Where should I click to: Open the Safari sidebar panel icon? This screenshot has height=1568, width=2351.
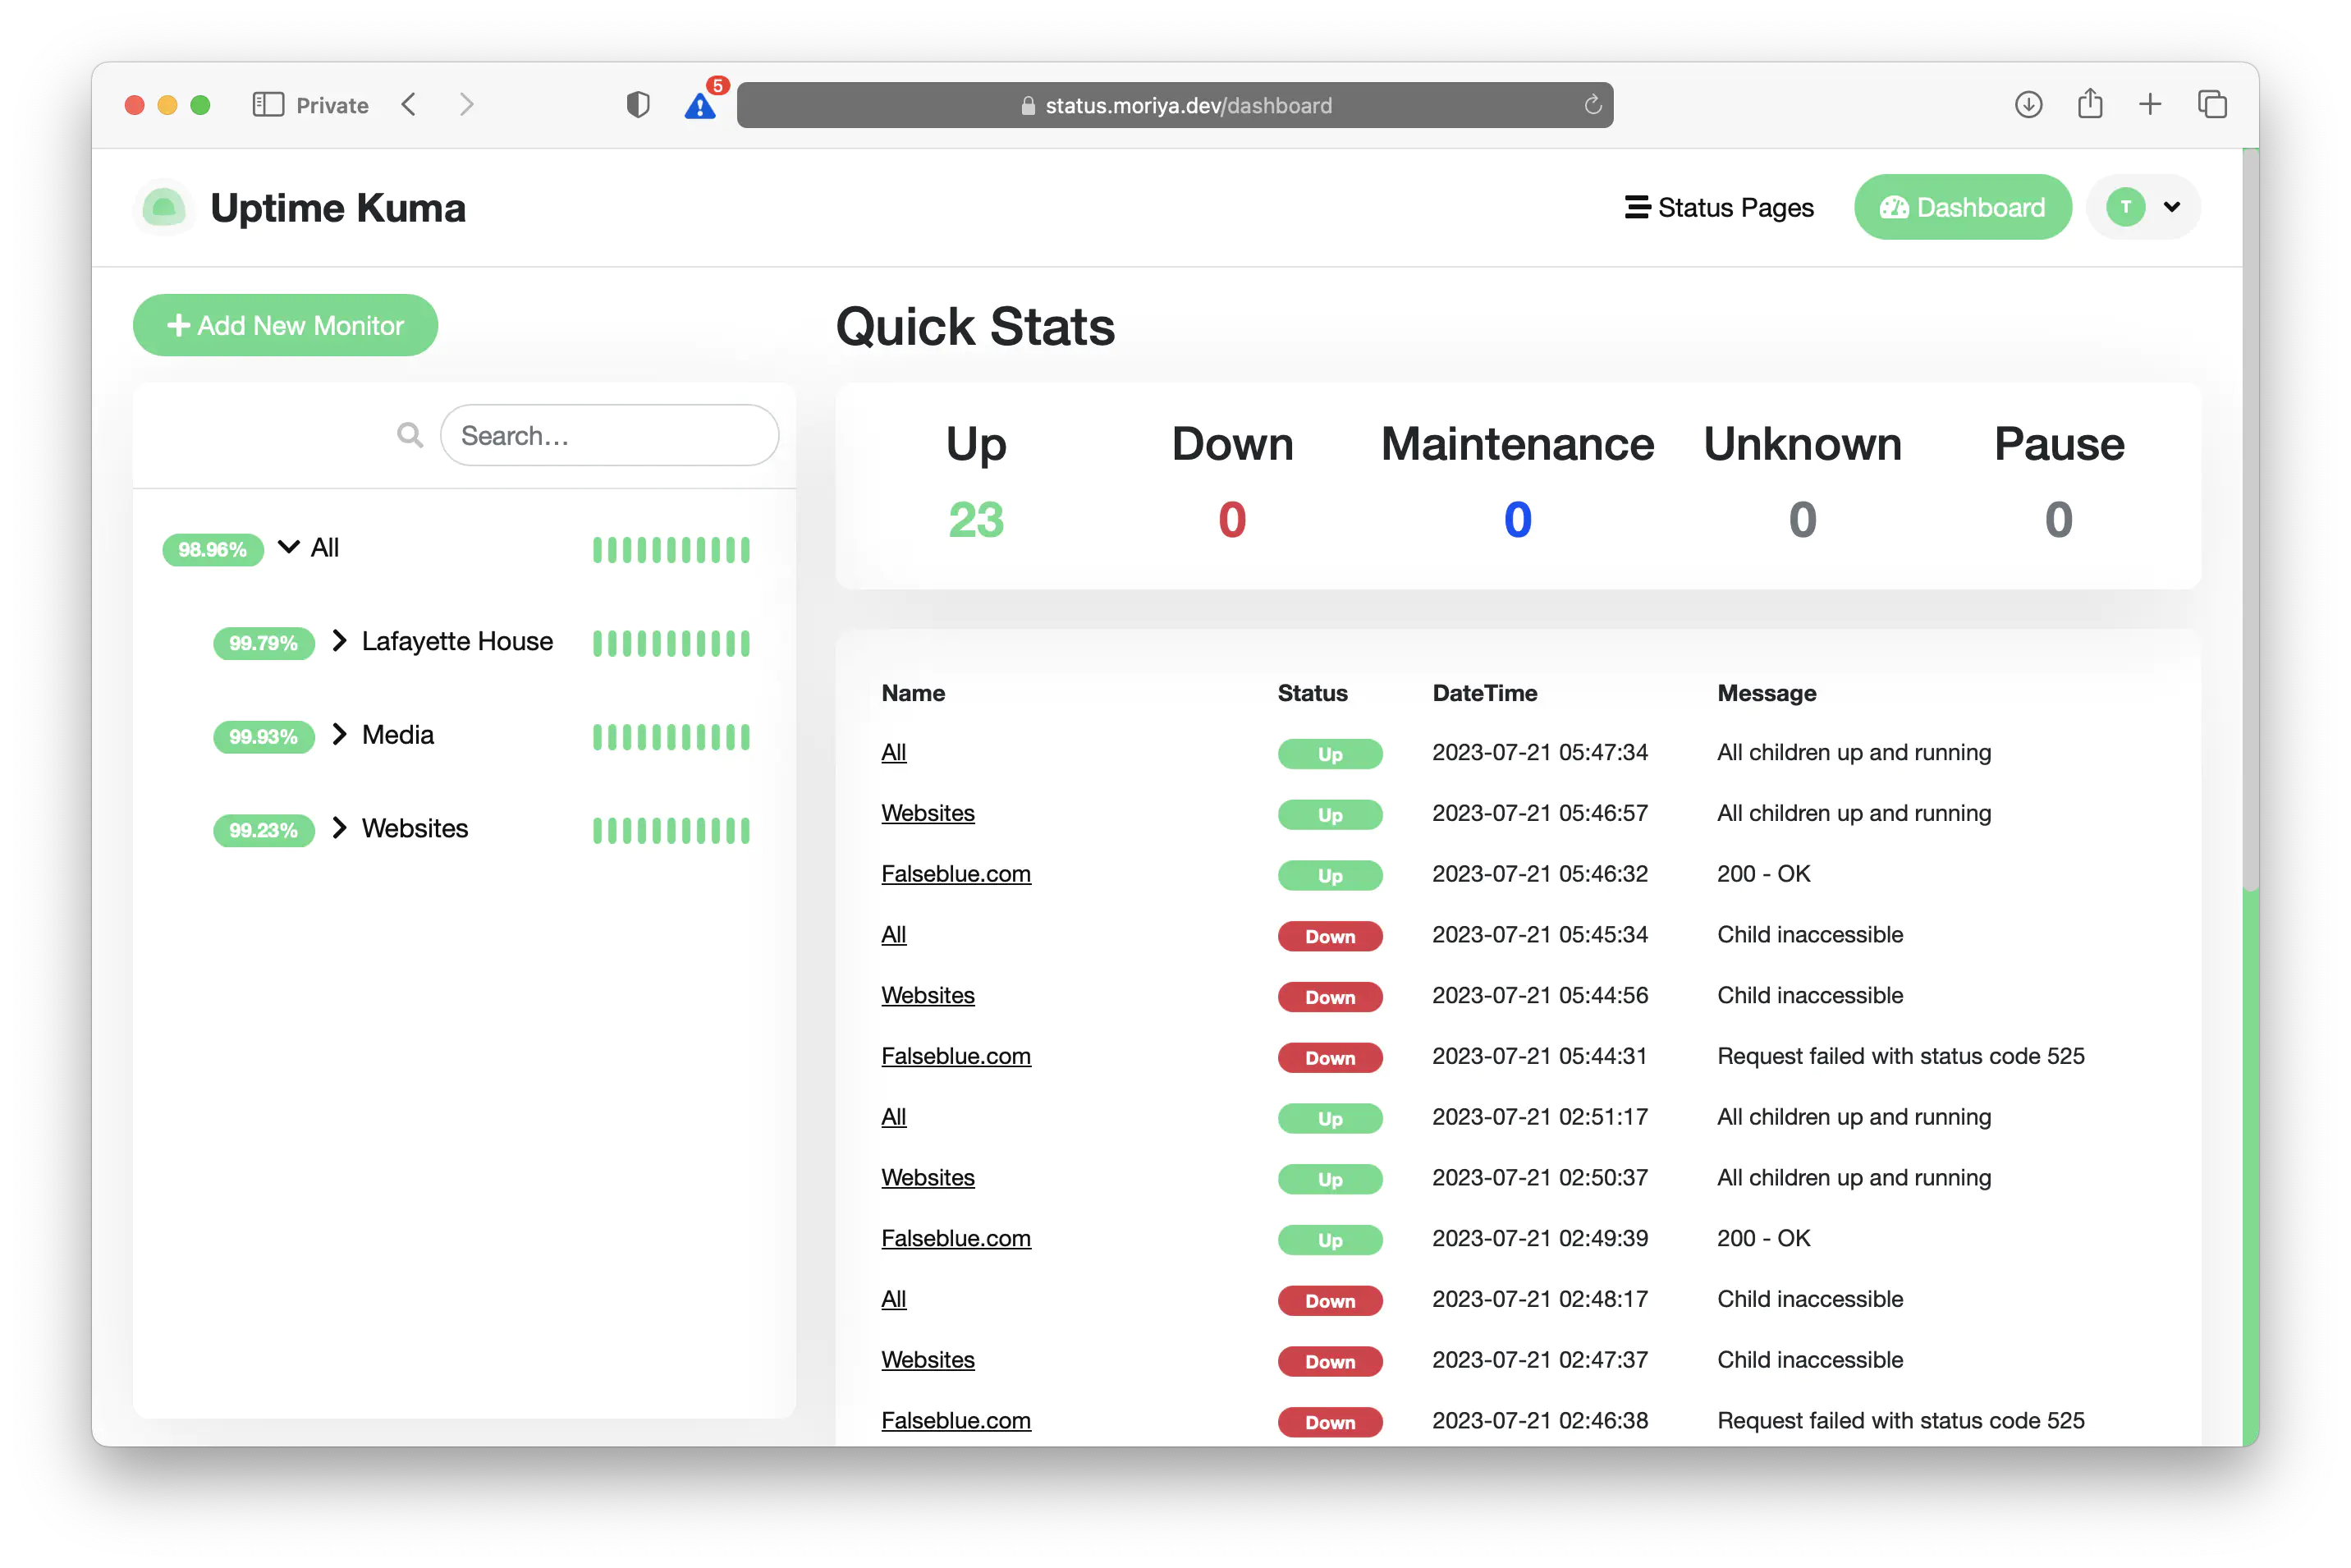[x=268, y=105]
